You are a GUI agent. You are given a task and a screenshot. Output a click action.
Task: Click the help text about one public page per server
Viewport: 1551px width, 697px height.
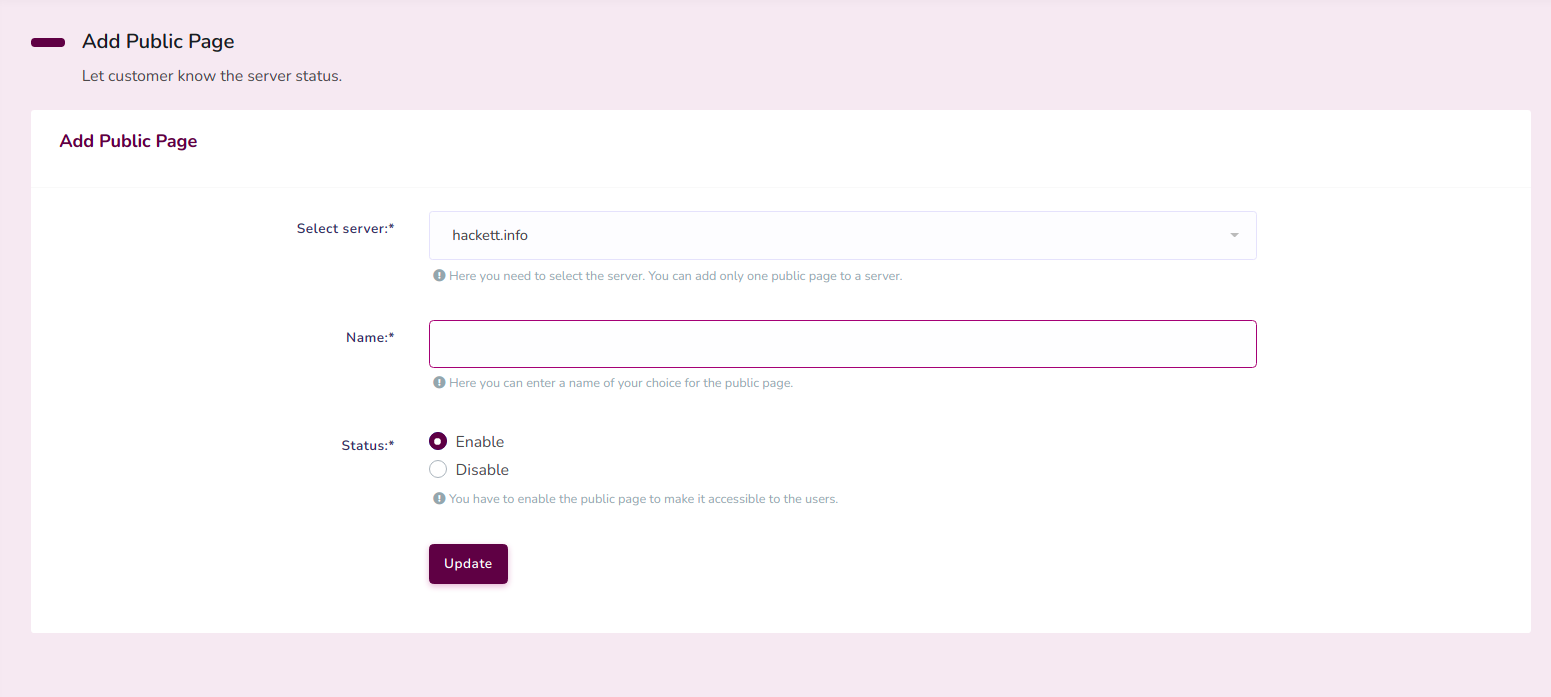point(675,276)
